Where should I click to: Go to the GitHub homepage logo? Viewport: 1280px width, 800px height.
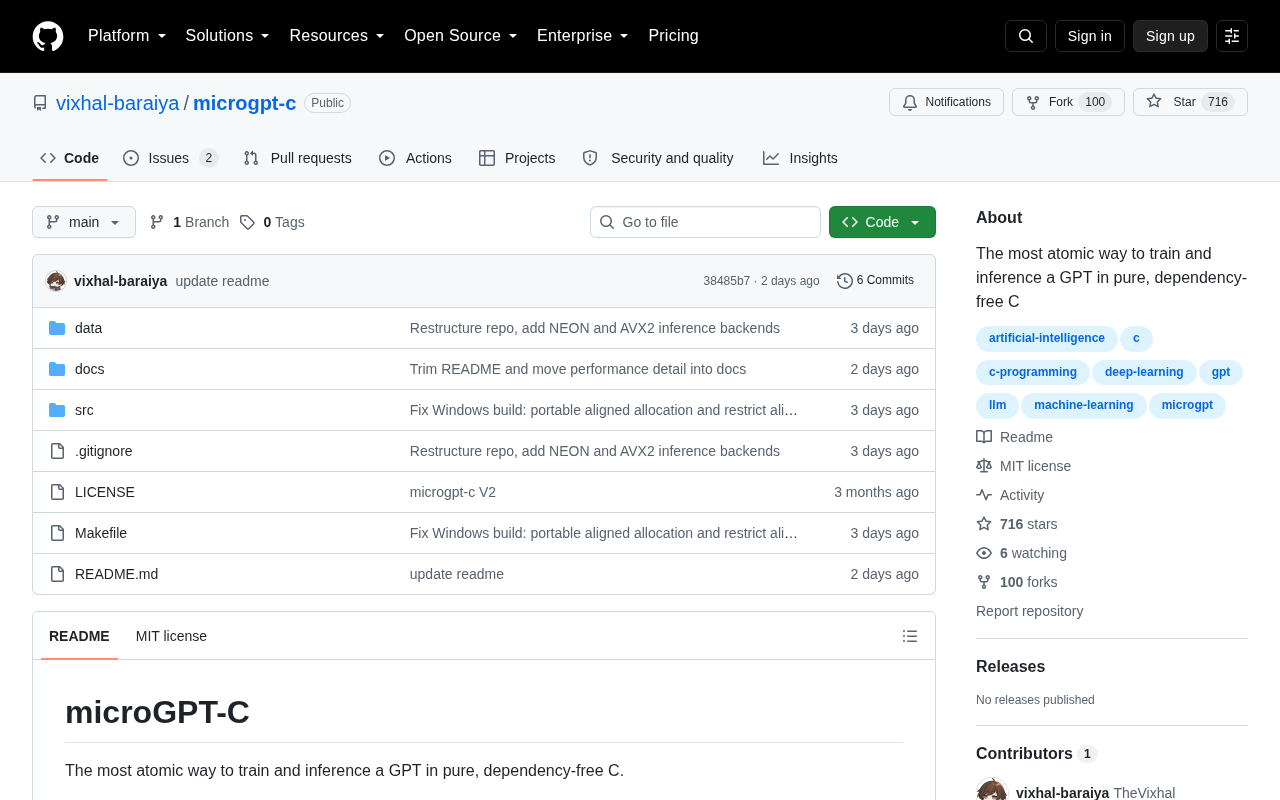tap(48, 36)
